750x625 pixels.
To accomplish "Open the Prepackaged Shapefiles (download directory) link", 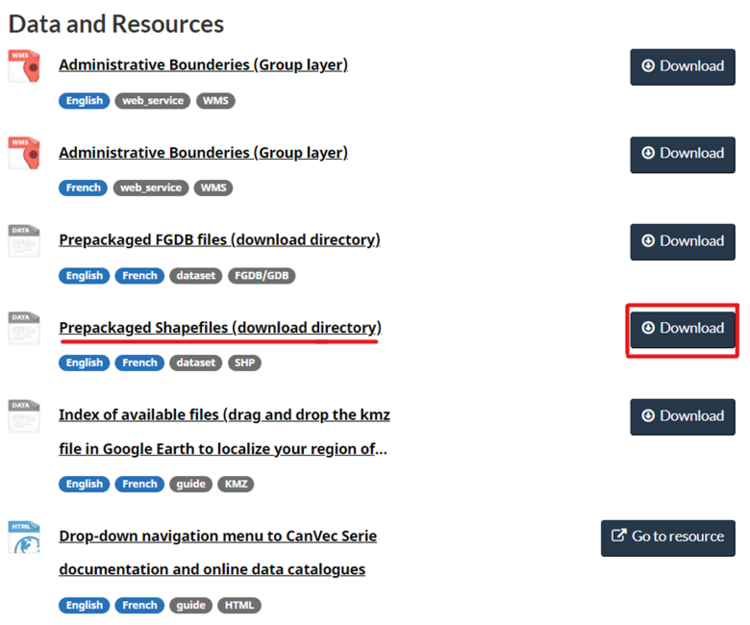I will tap(219, 328).
